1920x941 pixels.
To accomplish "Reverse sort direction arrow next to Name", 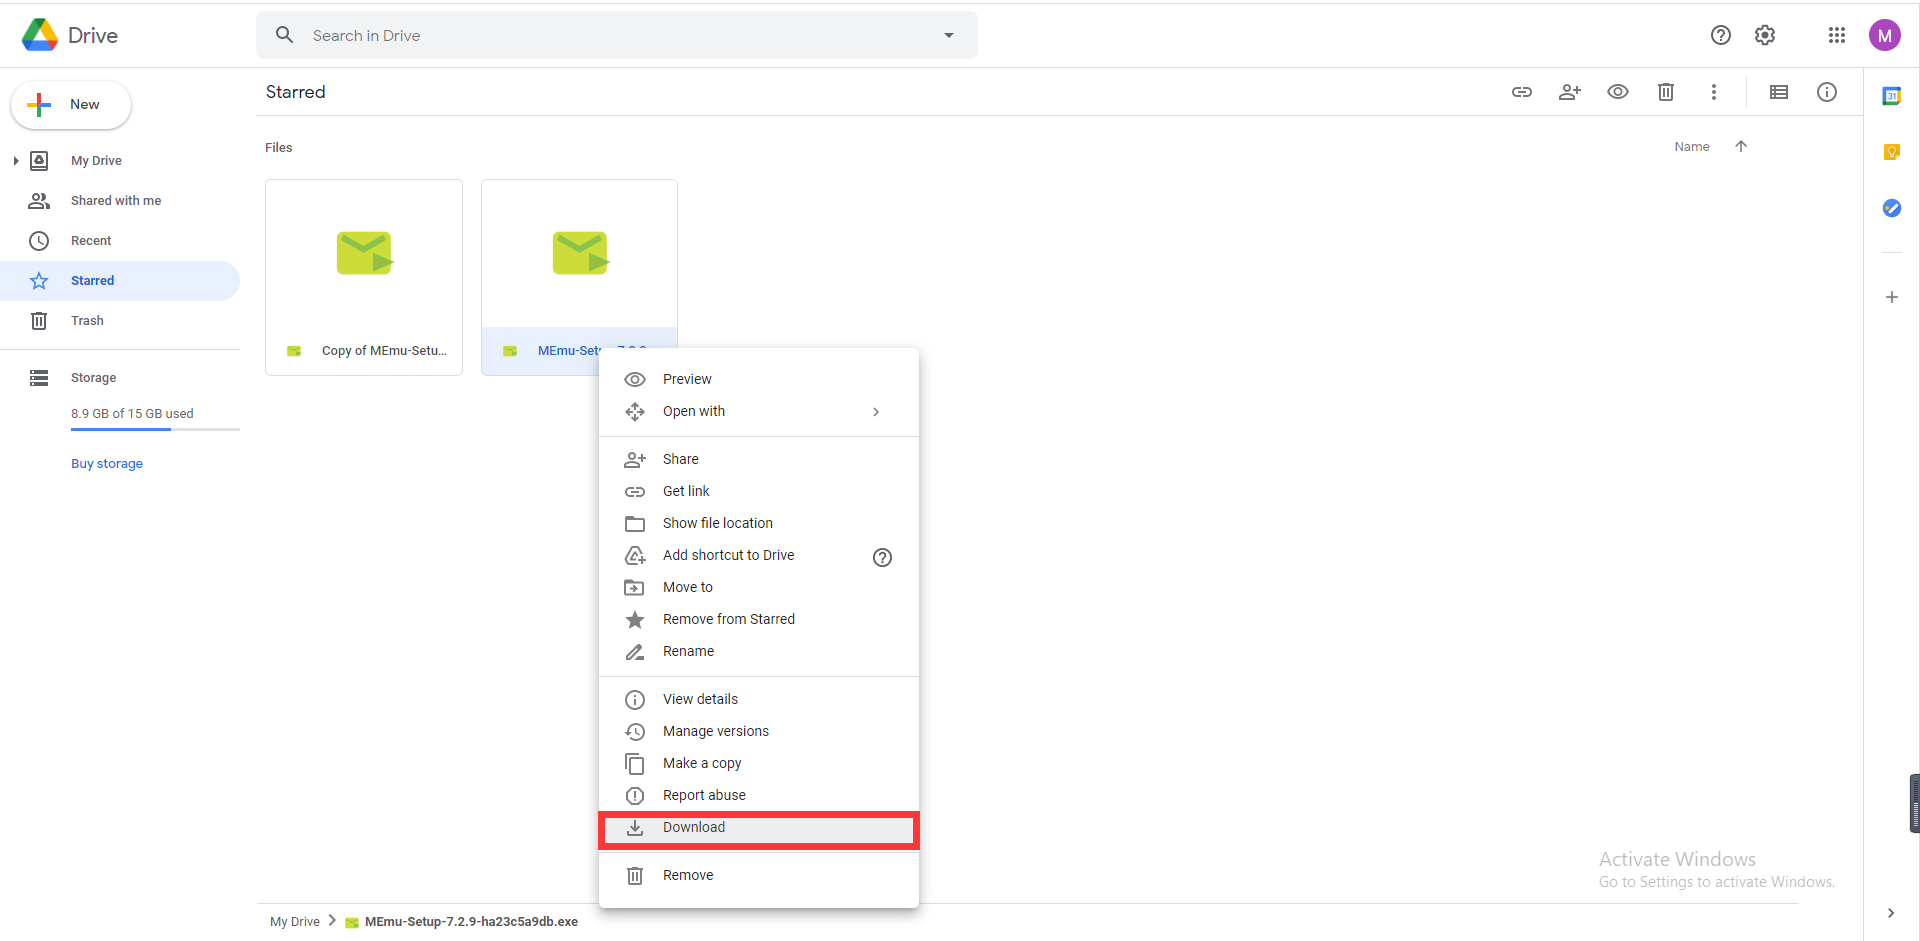I will [x=1741, y=147].
